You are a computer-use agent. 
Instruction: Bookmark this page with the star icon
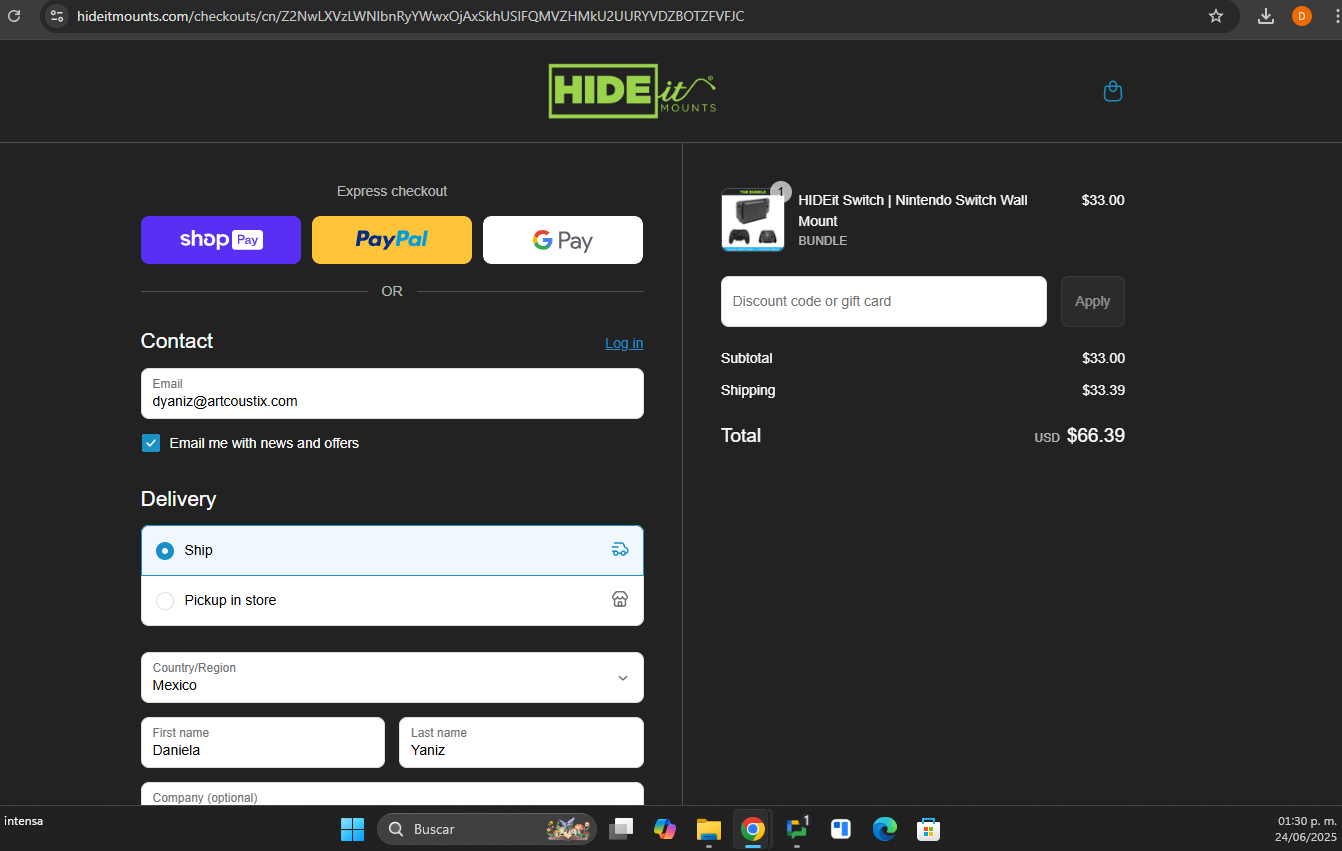[1216, 16]
